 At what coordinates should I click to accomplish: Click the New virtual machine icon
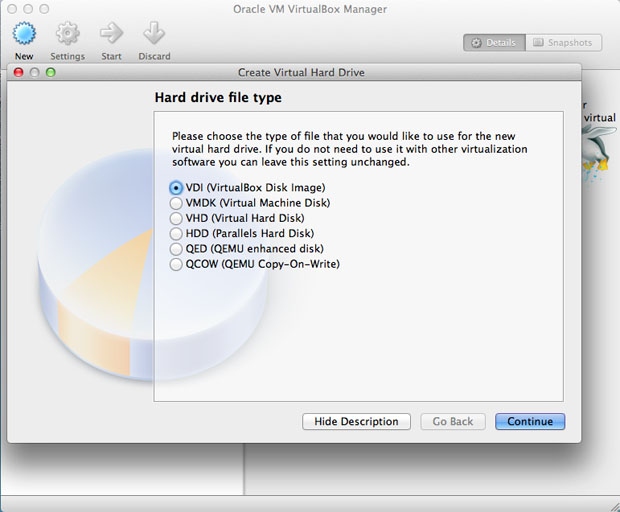point(24,34)
